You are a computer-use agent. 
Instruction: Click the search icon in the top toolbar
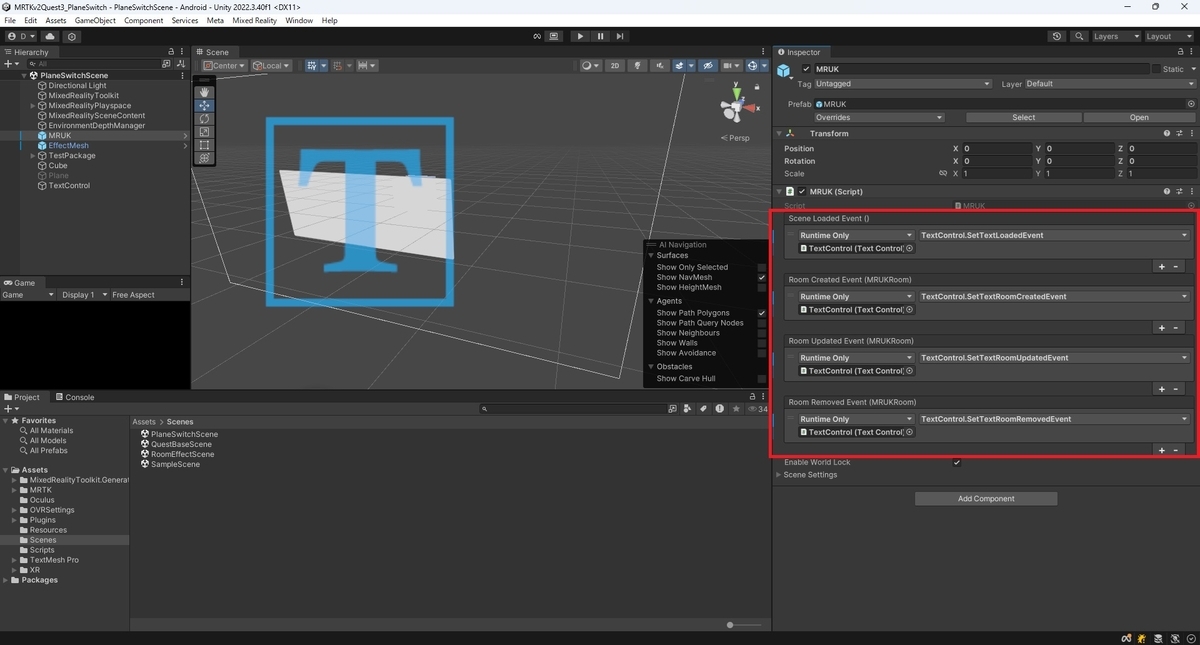coord(1079,36)
